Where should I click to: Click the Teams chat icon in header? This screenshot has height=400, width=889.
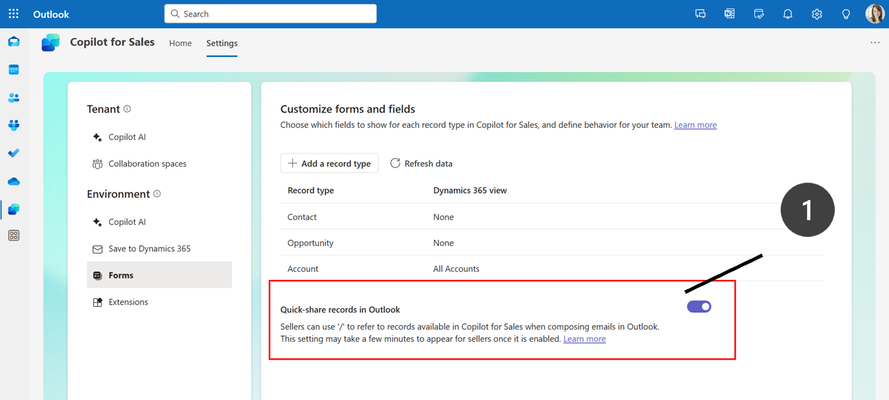click(x=700, y=14)
